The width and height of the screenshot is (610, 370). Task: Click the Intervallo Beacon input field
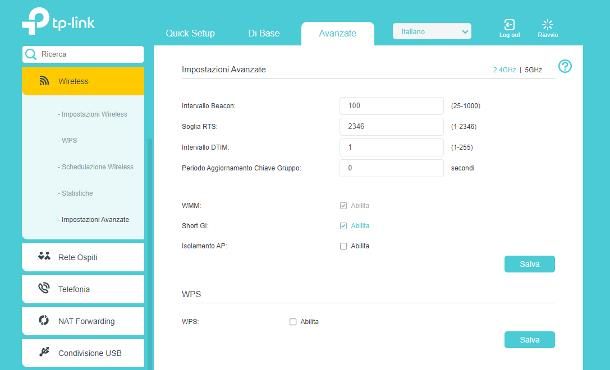point(391,106)
